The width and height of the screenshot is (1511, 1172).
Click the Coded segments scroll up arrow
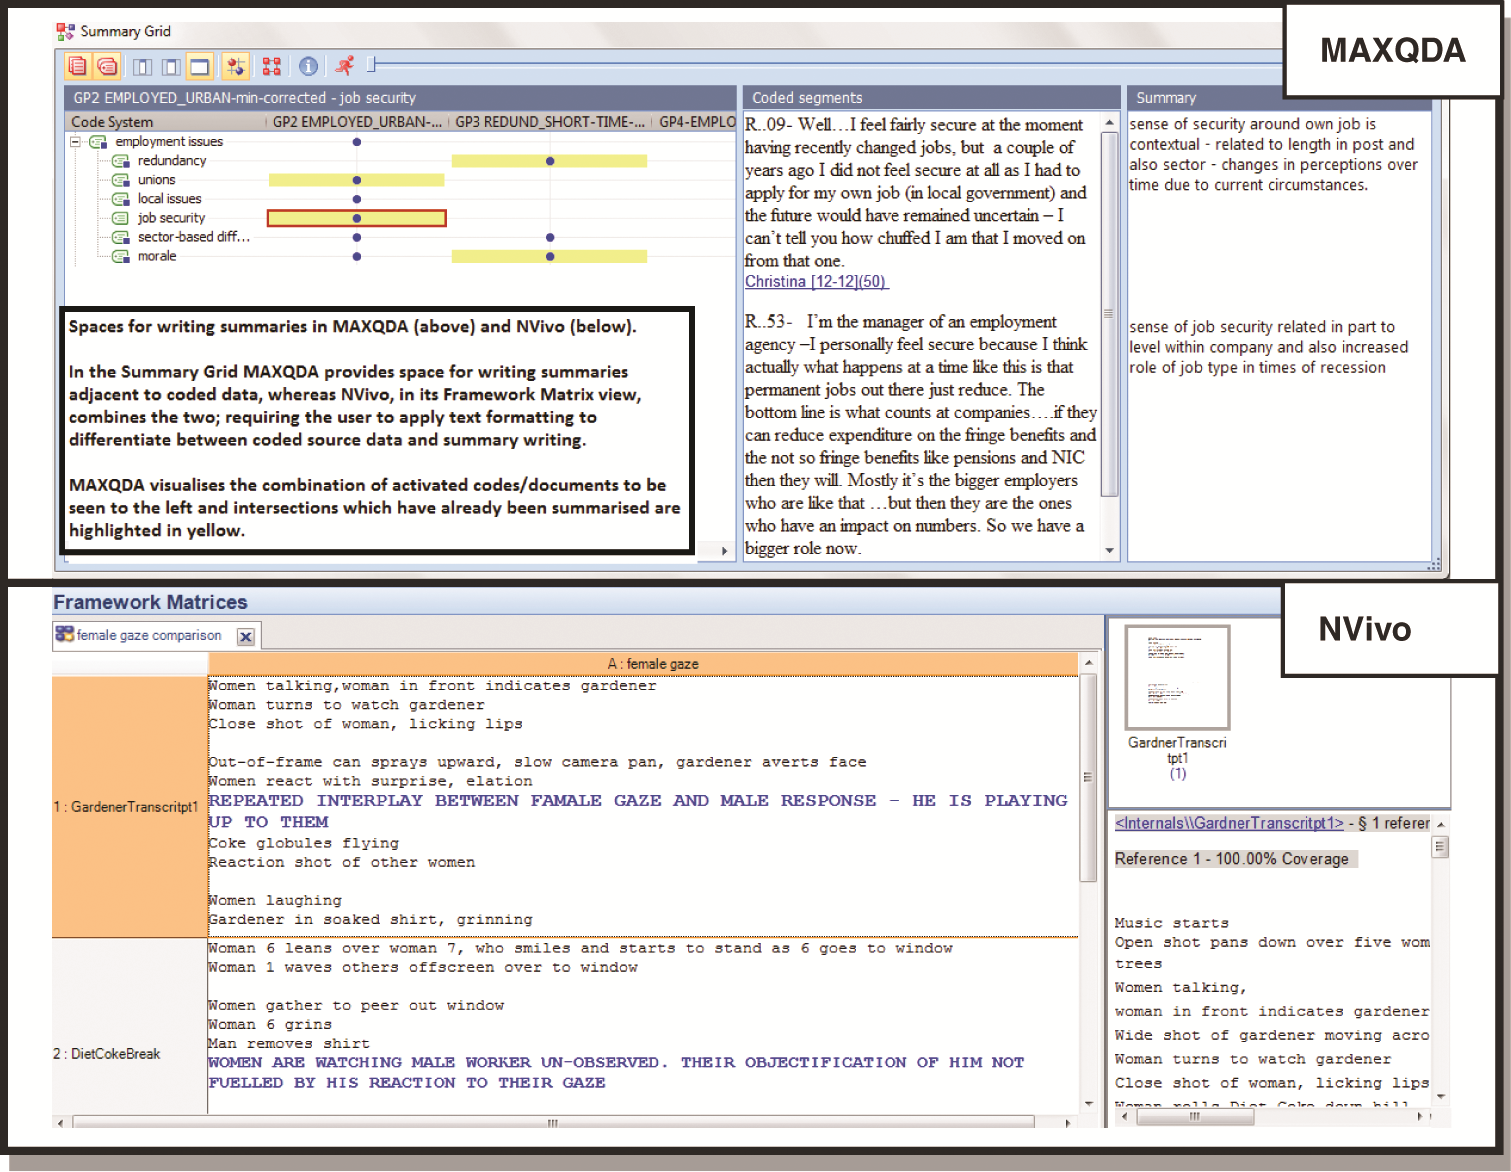[1109, 123]
